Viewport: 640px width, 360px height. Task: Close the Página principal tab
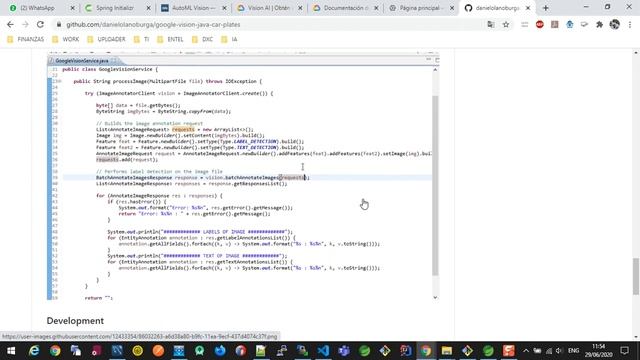pyautogui.click(x=452, y=8)
